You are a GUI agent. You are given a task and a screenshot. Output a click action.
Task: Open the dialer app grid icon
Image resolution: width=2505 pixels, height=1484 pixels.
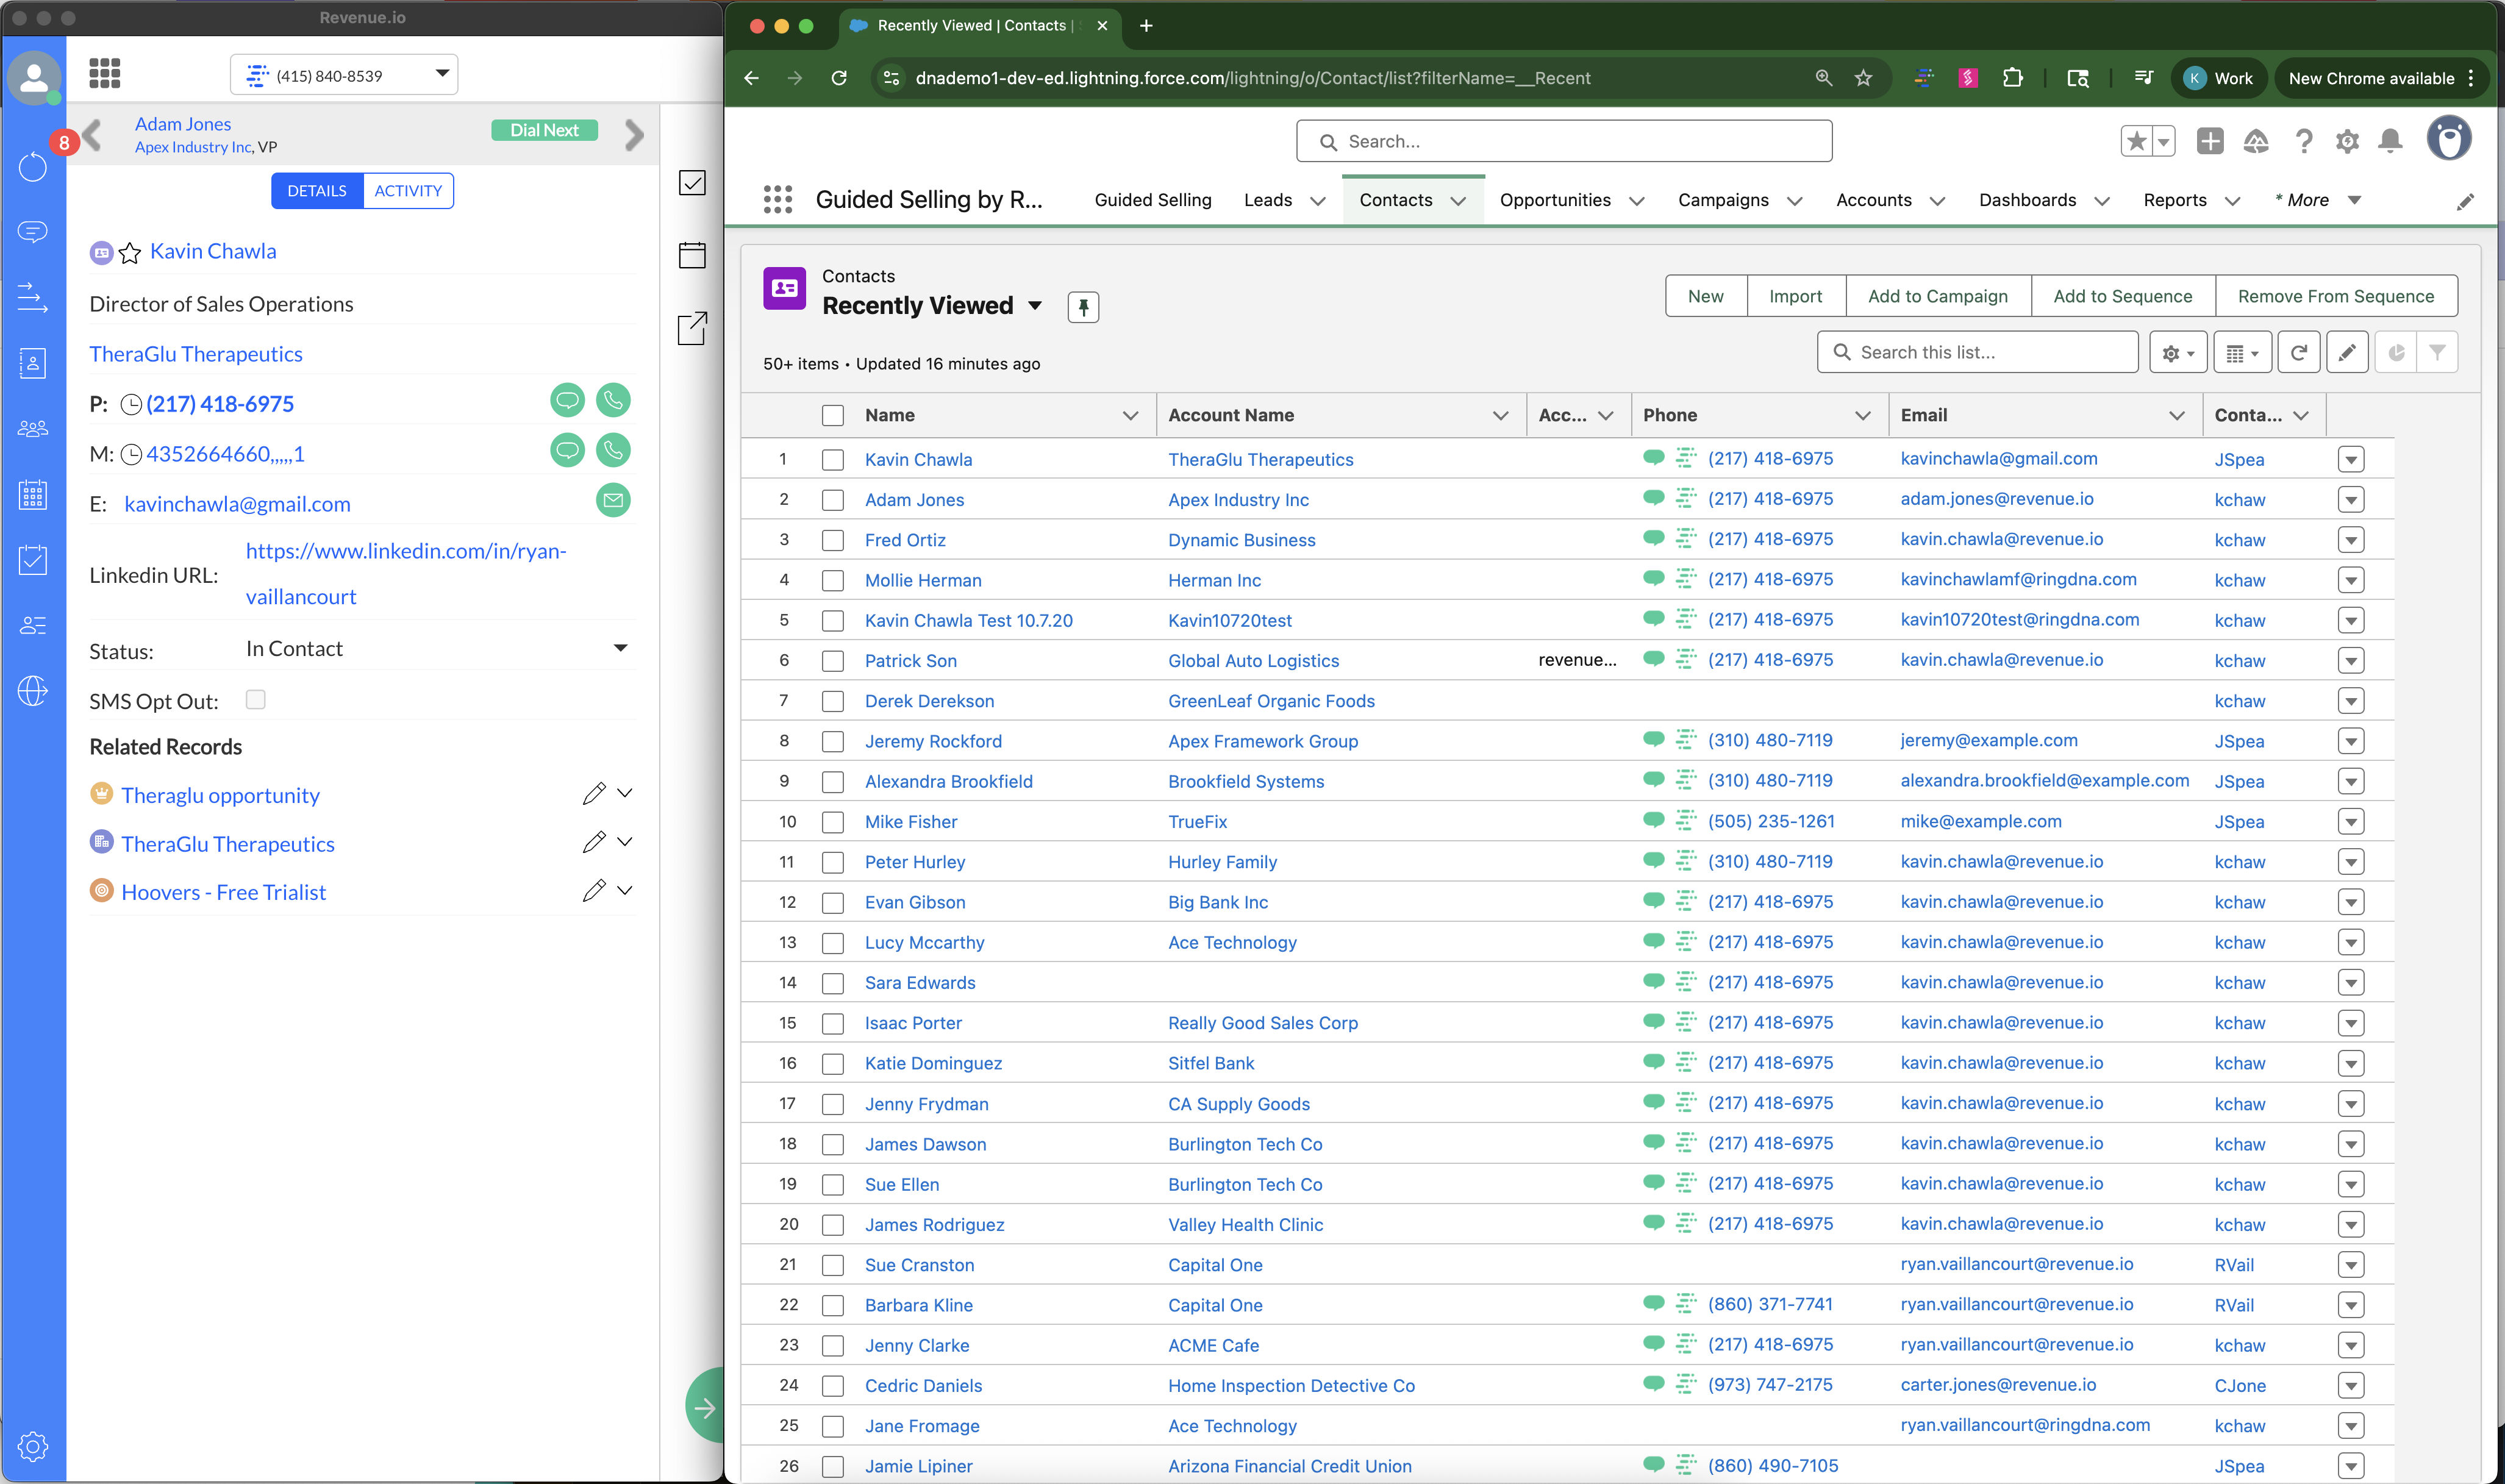105,73
